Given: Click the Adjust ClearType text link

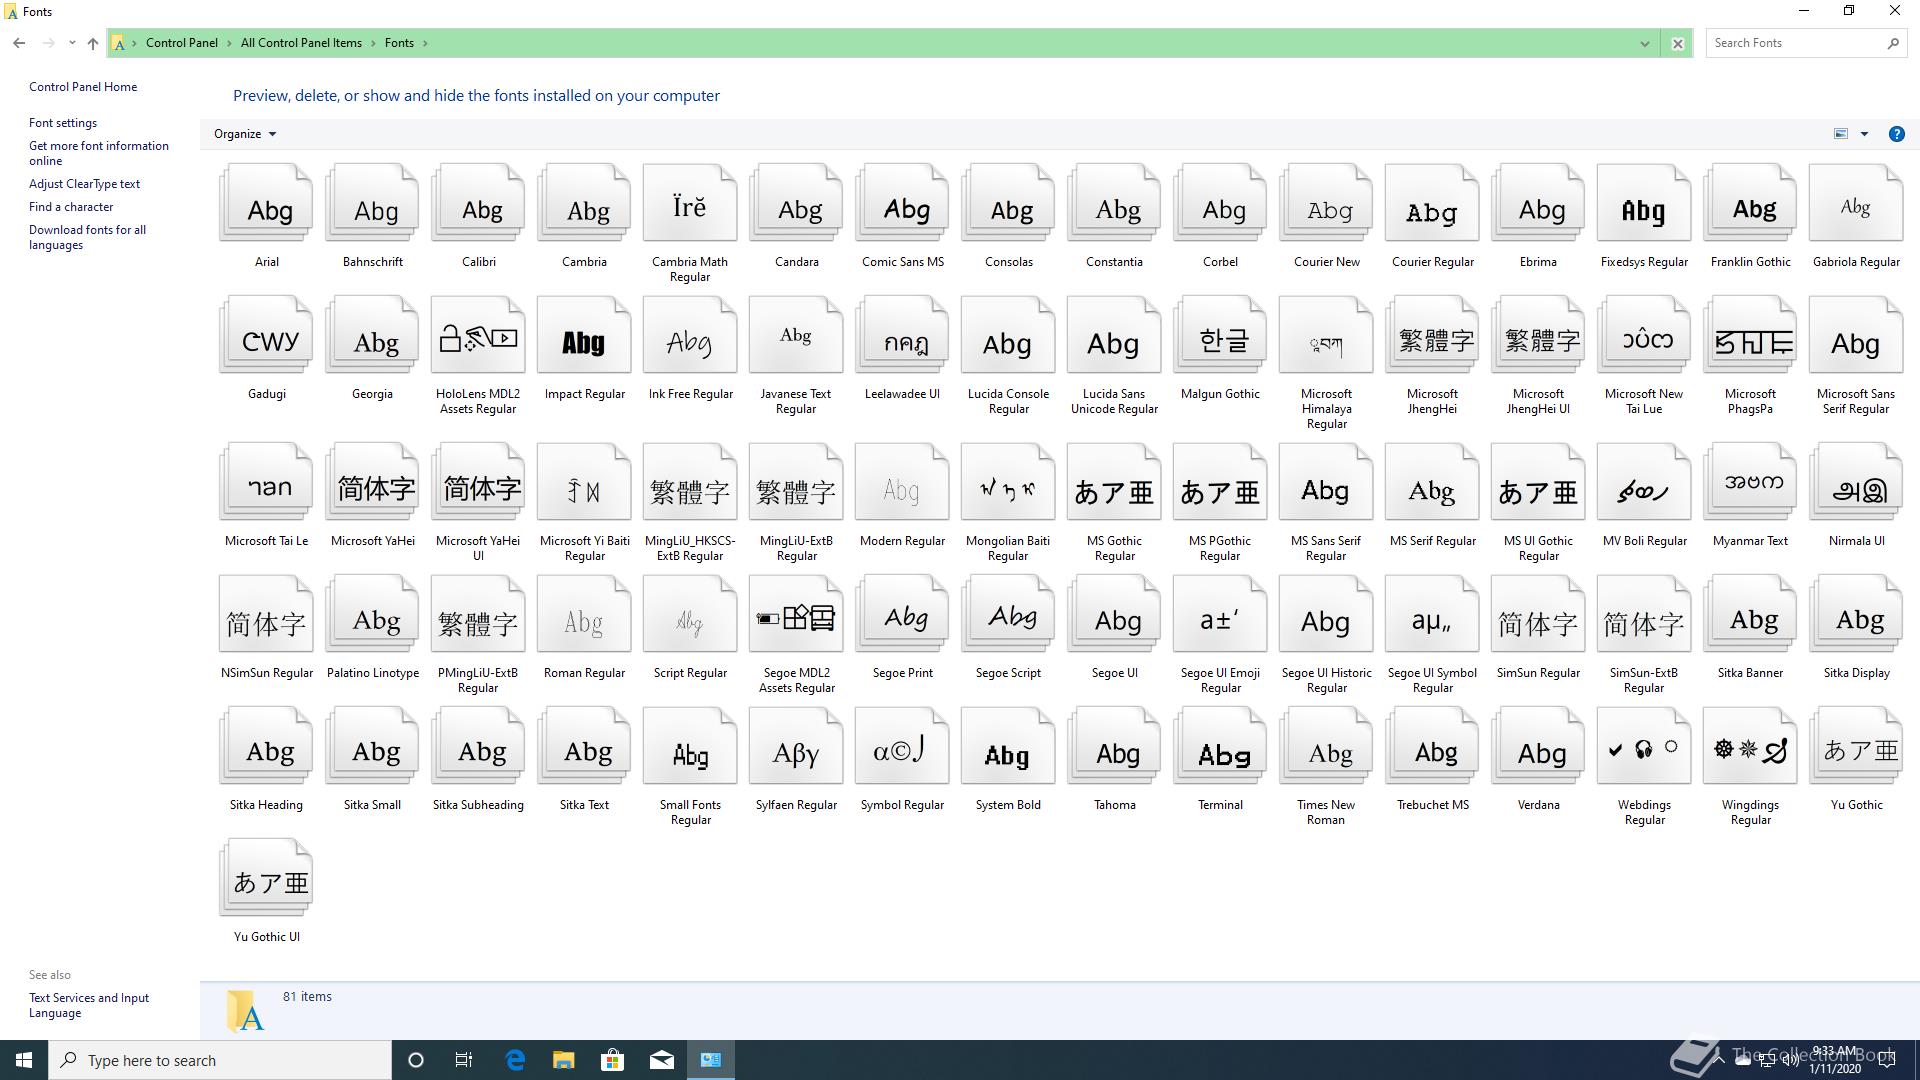Looking at the screenshot, I should (84, 184).
